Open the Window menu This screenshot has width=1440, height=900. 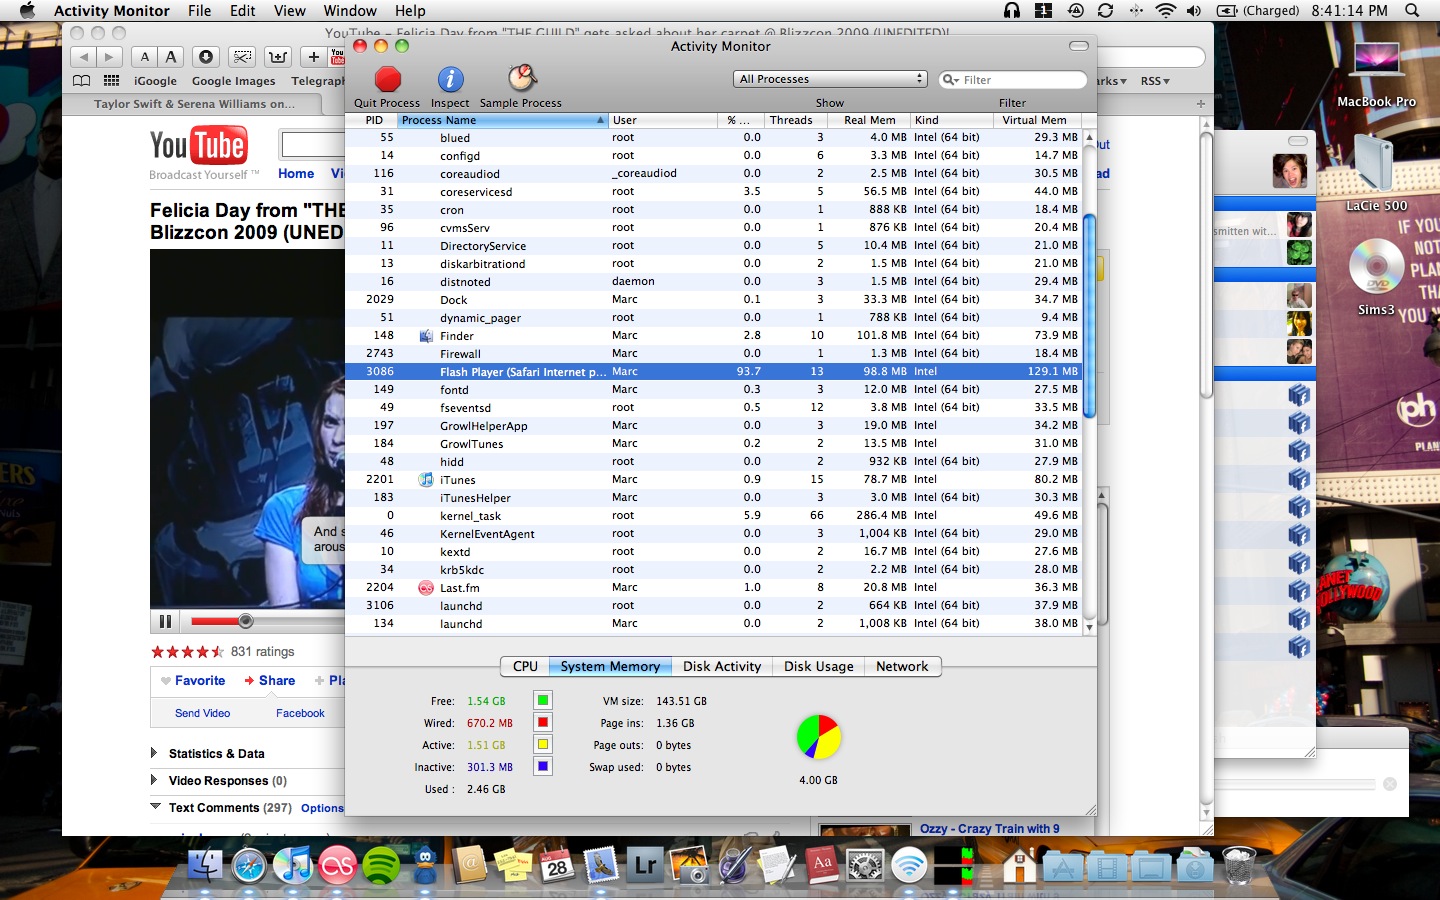[x=349, y=11]
